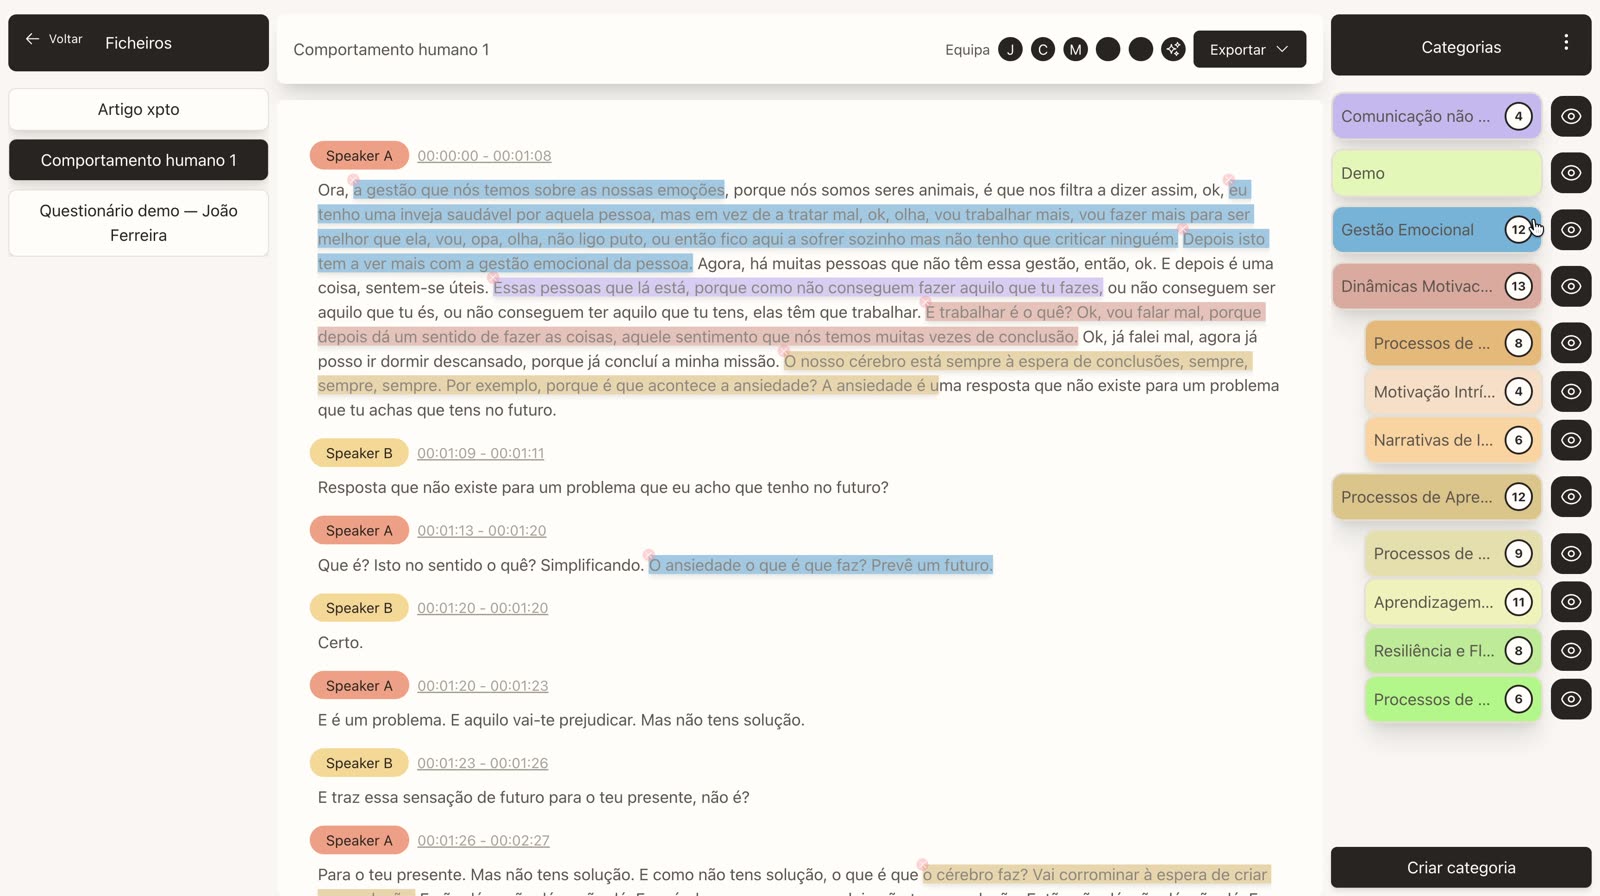Image resolution: width=1600 pixels, height=896 pixels.
Task: Toggle visibility of Processos de Apre... category
Action: tap(1571, 497)
